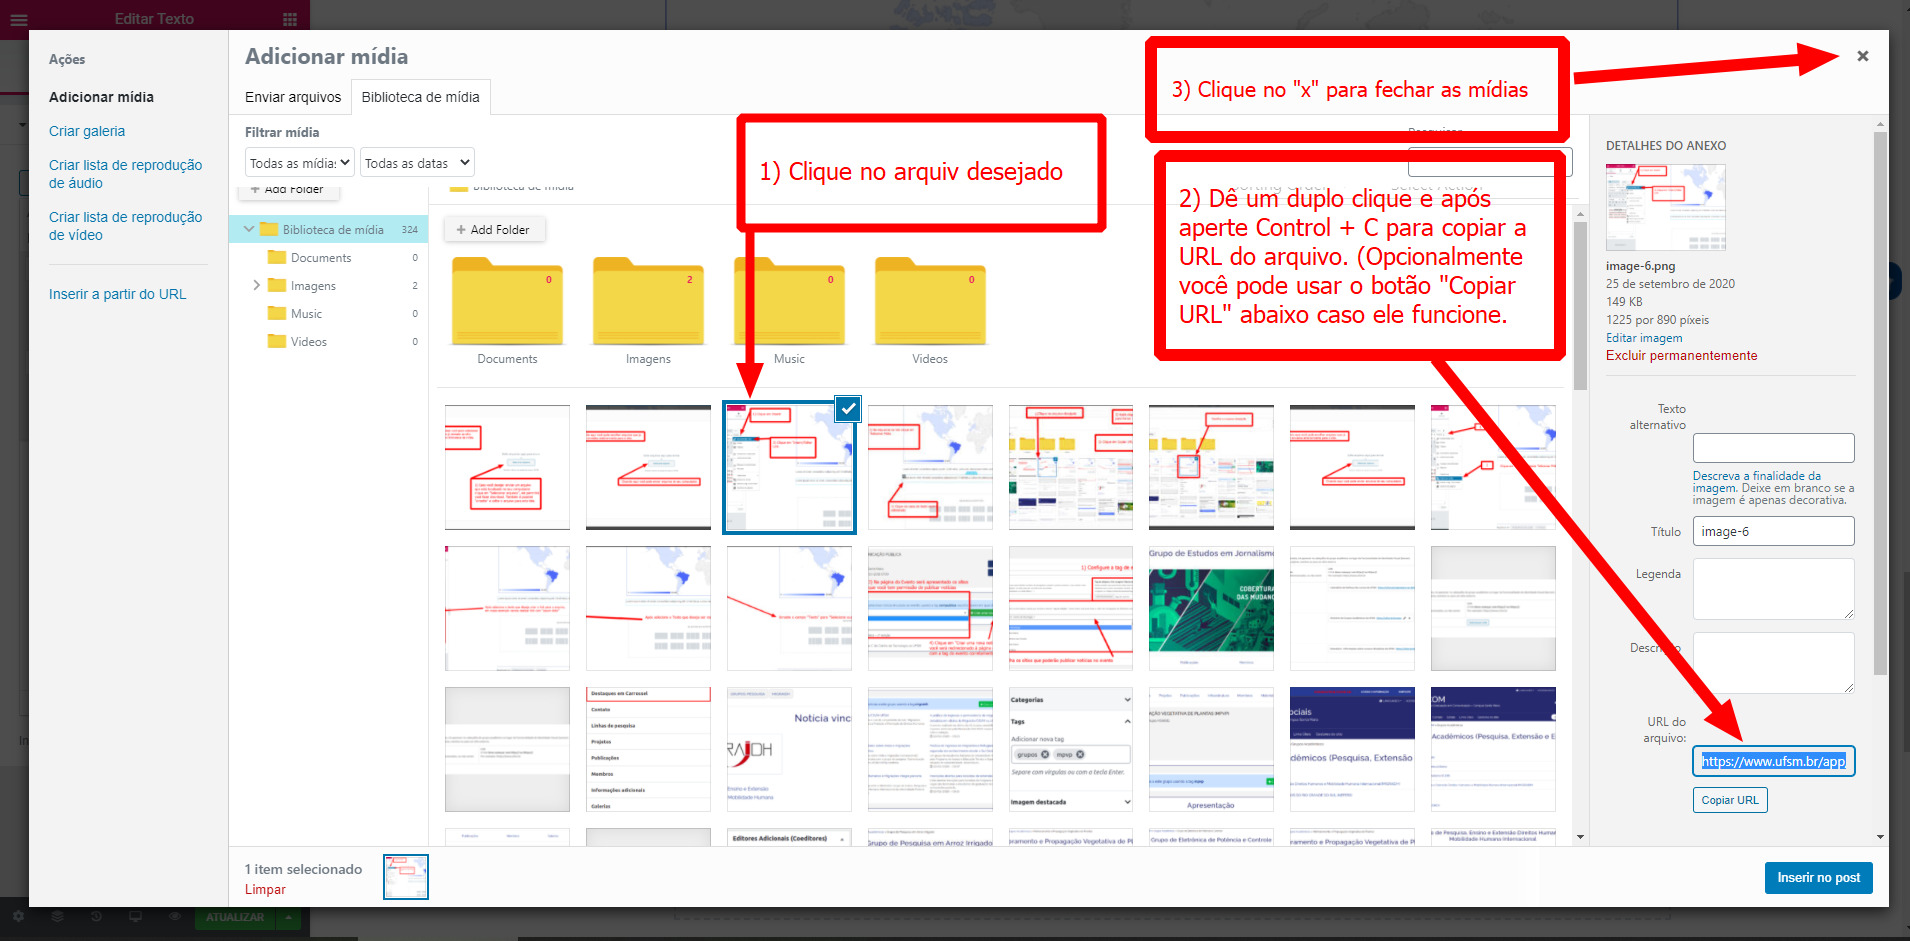Select Criar galeria in the actions menu
The width and height of the screenshot is (1910, 941).
pos(87,131)
